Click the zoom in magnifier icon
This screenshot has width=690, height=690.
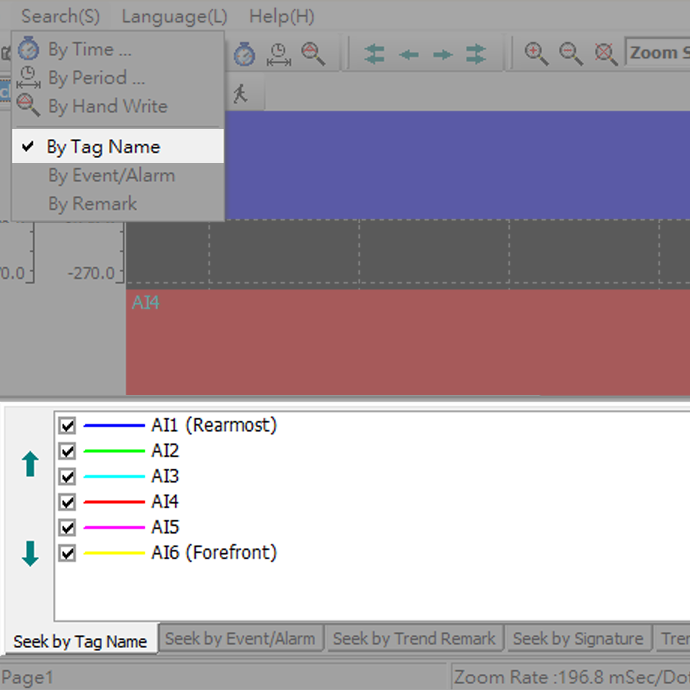(x=537, y=54)
